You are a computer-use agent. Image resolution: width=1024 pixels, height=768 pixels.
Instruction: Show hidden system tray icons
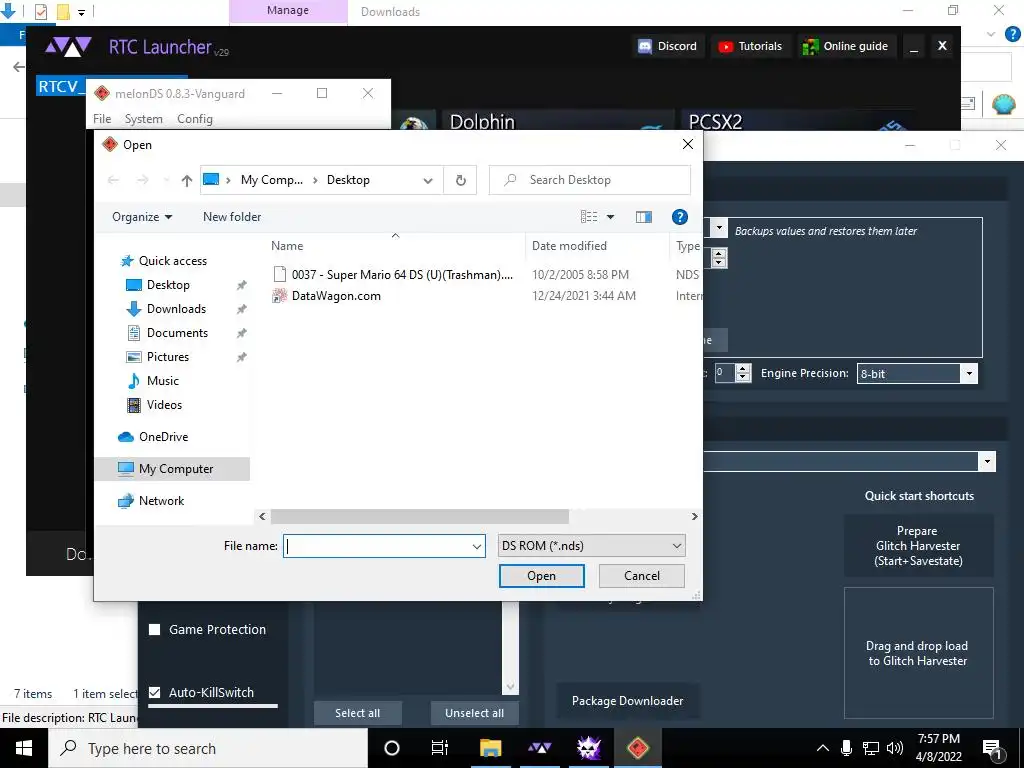click(x=823, y=748)
